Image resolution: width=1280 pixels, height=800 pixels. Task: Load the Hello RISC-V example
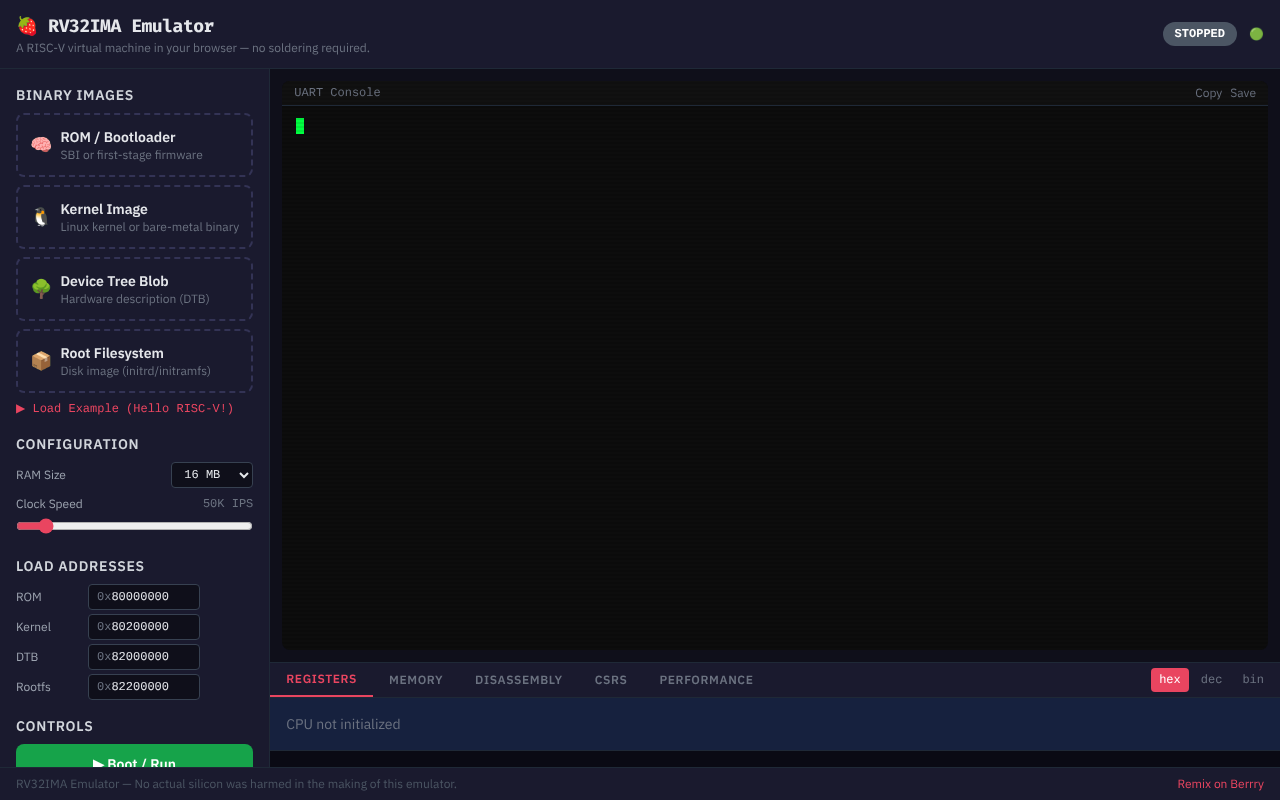(x=125, y=408)
